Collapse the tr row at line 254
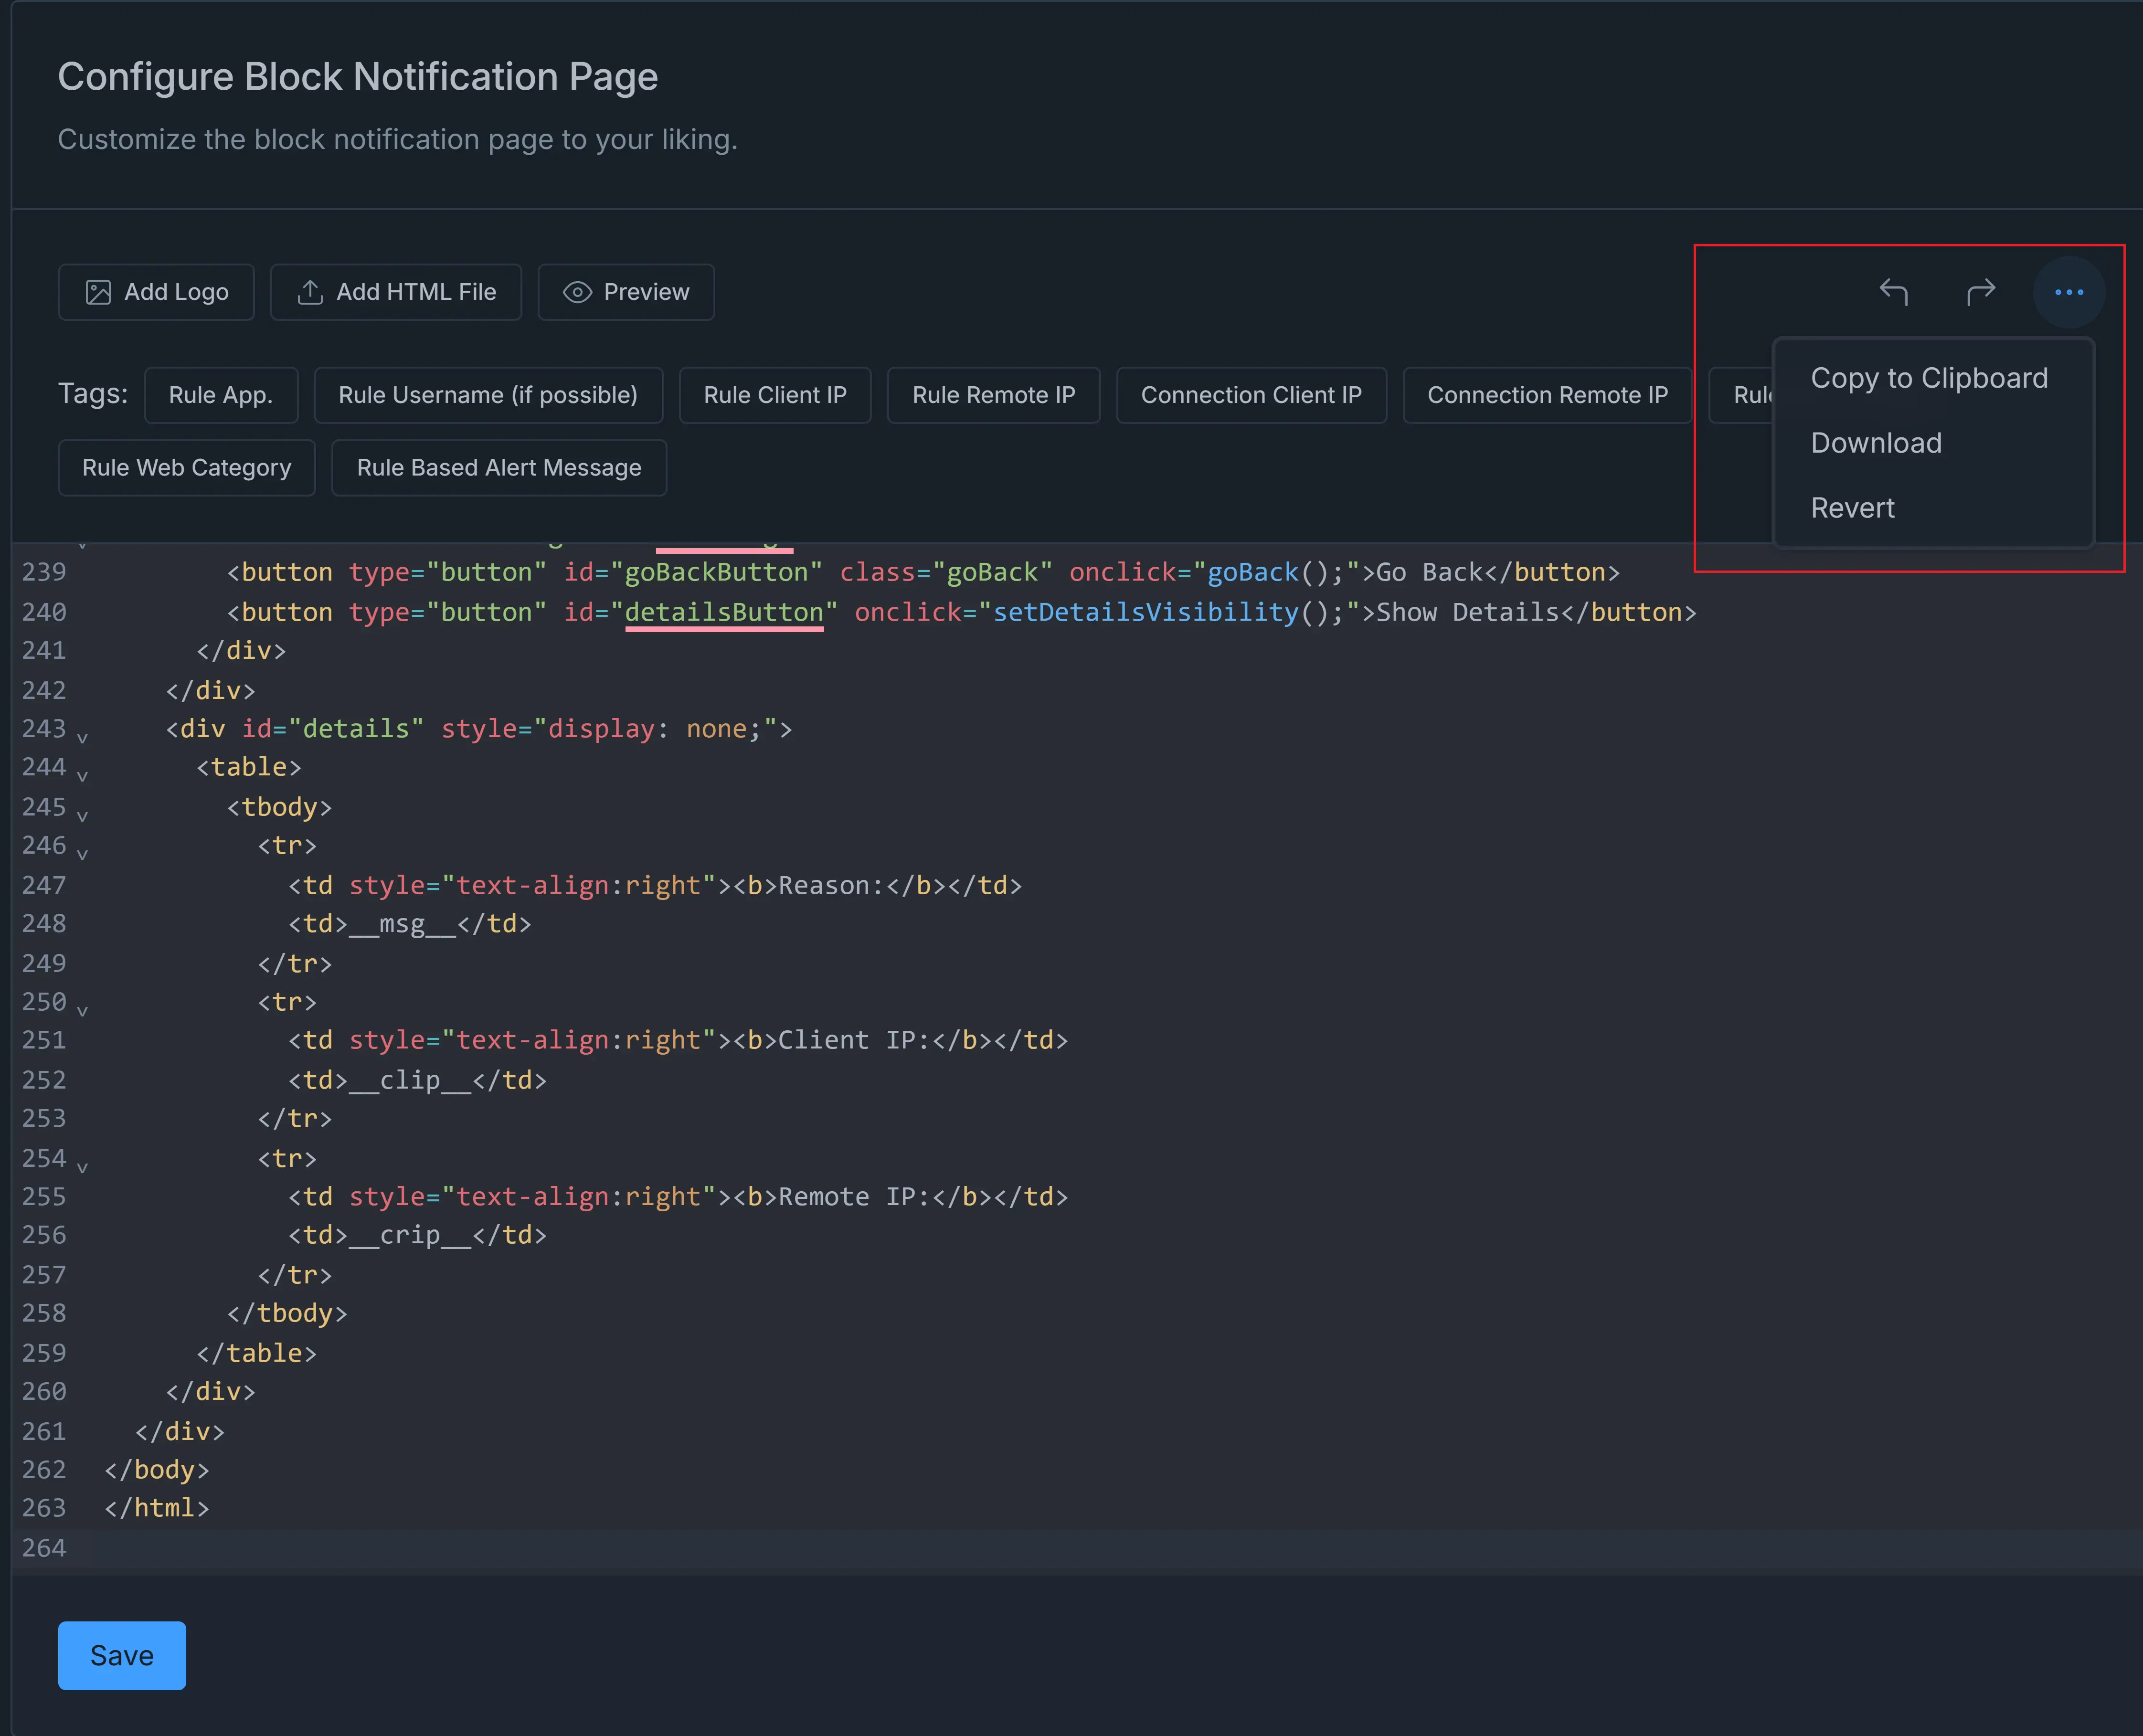Screen dimensions: 2143x1736 (82, 1167)
